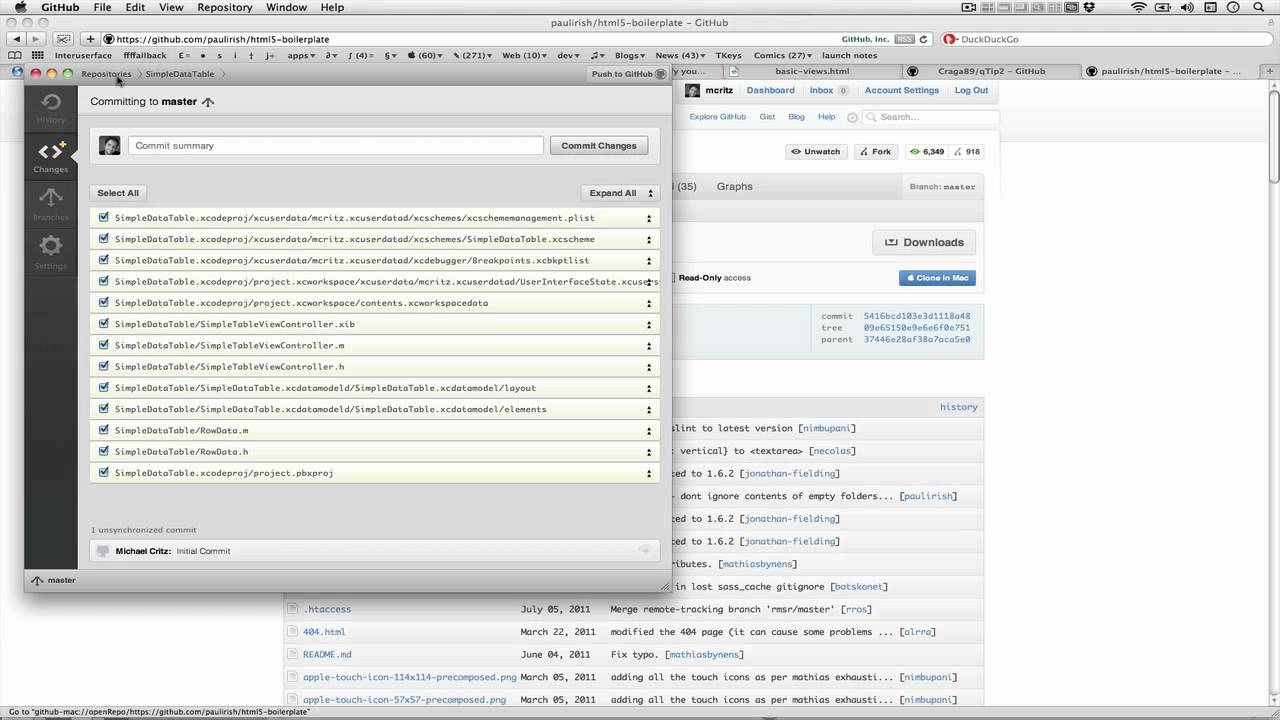Viewport: 1280px width, 720px height.
Task: Uncheck Breakpoints.xcbkptlist checkbox
Action: pyautogui.click(x=104, y=260)
